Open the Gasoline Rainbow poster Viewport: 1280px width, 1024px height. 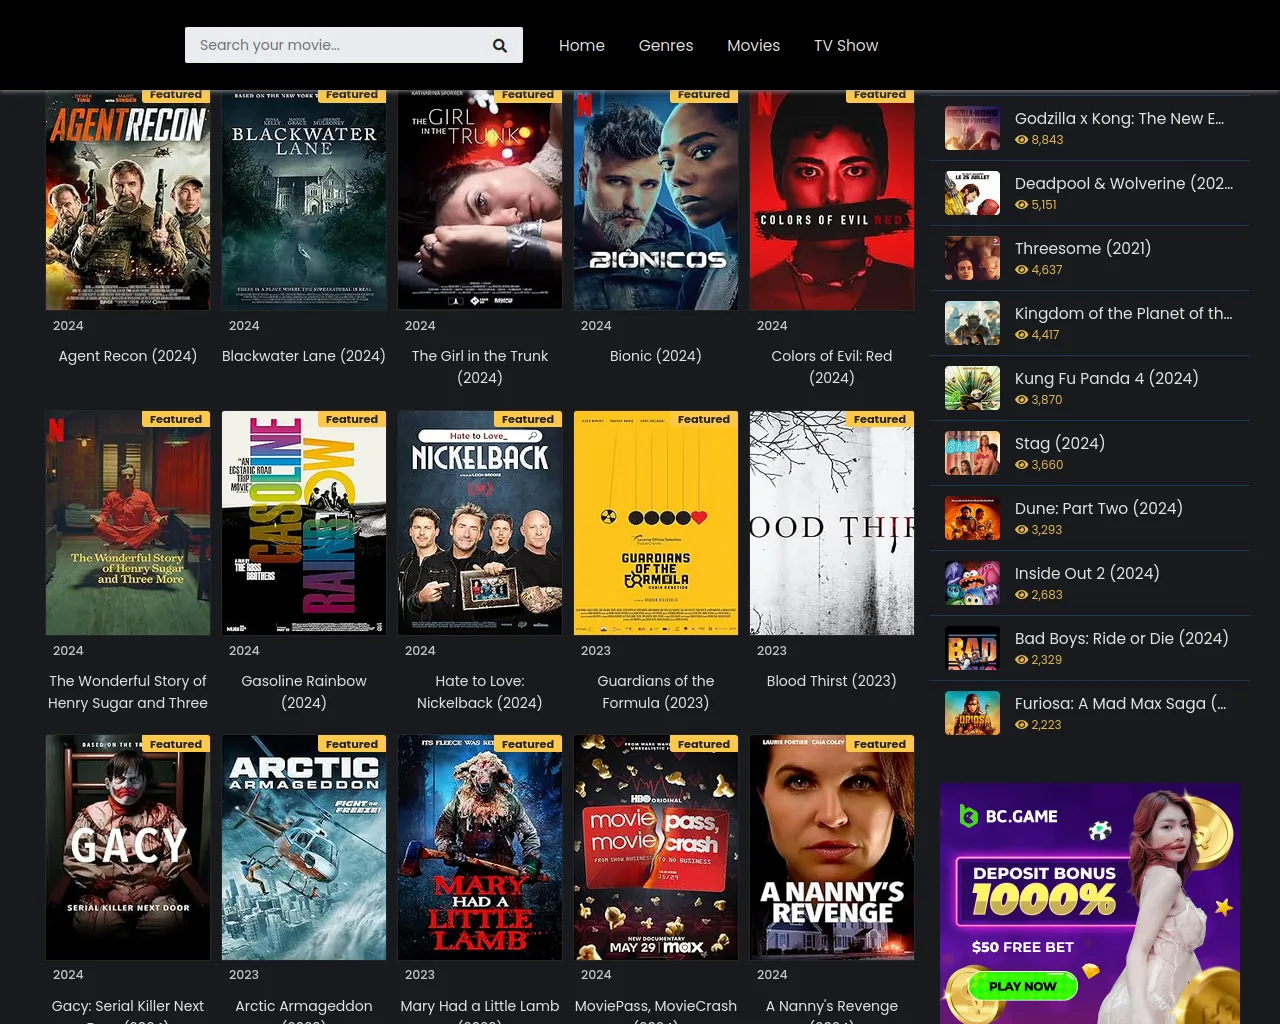pos(304,523)
